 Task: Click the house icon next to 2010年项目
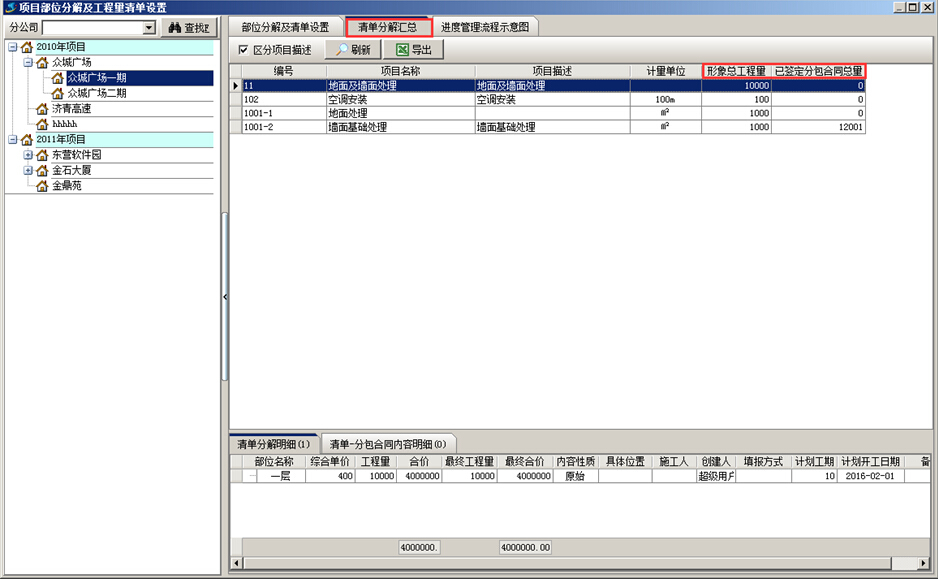pyautogui.click(x=26, y=47)
